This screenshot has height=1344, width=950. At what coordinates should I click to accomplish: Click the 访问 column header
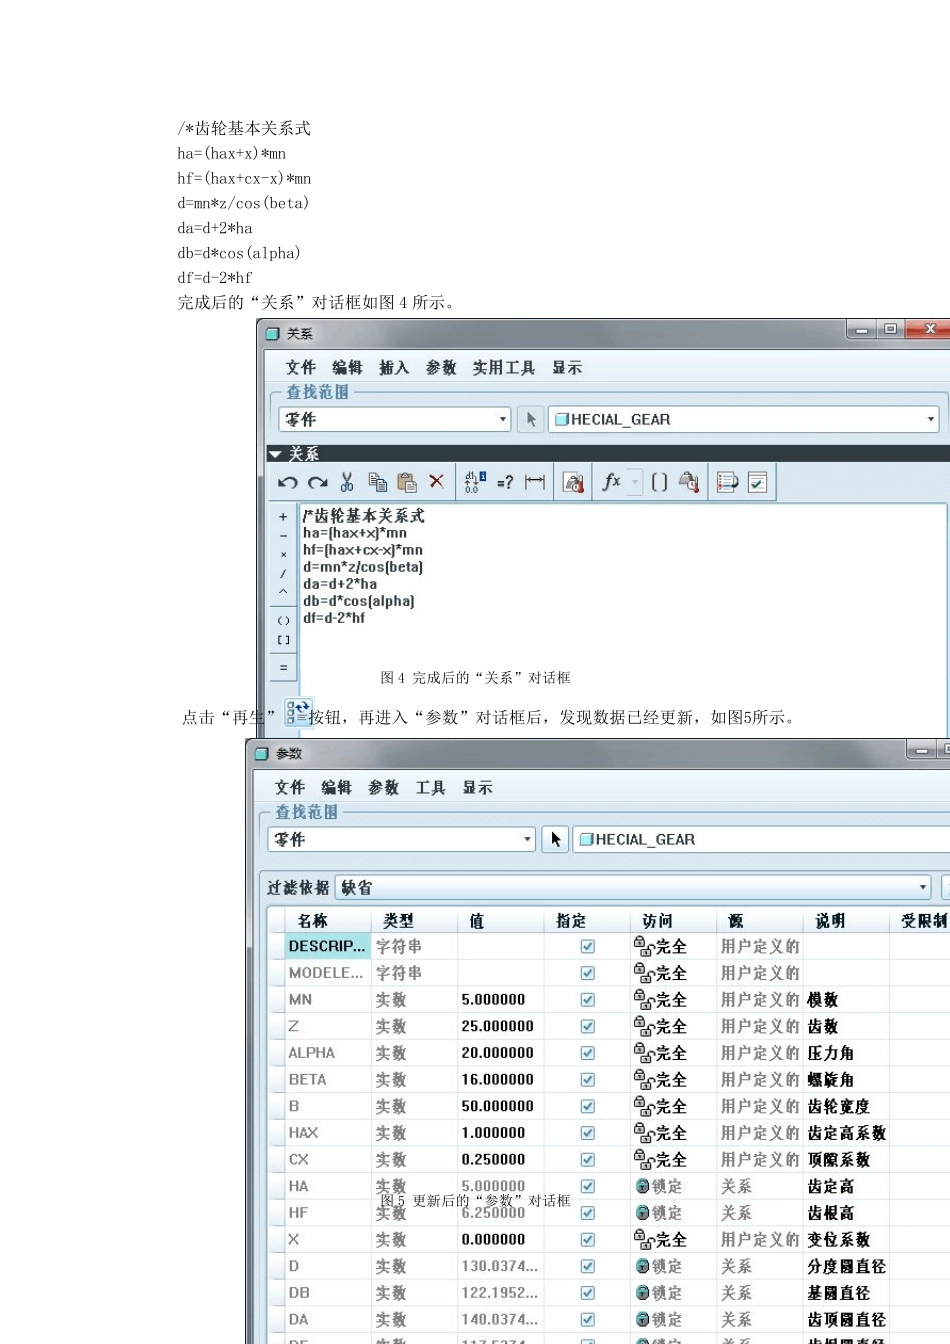tap(673, 920)
